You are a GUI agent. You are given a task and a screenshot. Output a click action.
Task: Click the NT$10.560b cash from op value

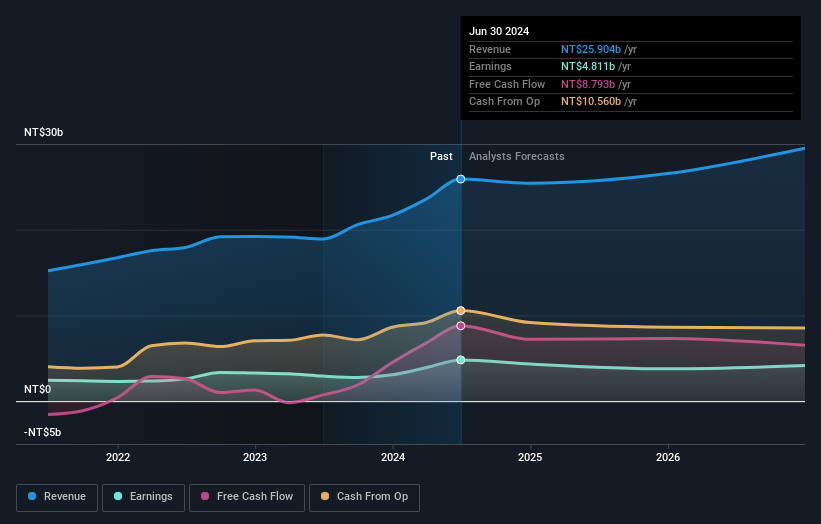click(x=591, y=102)
